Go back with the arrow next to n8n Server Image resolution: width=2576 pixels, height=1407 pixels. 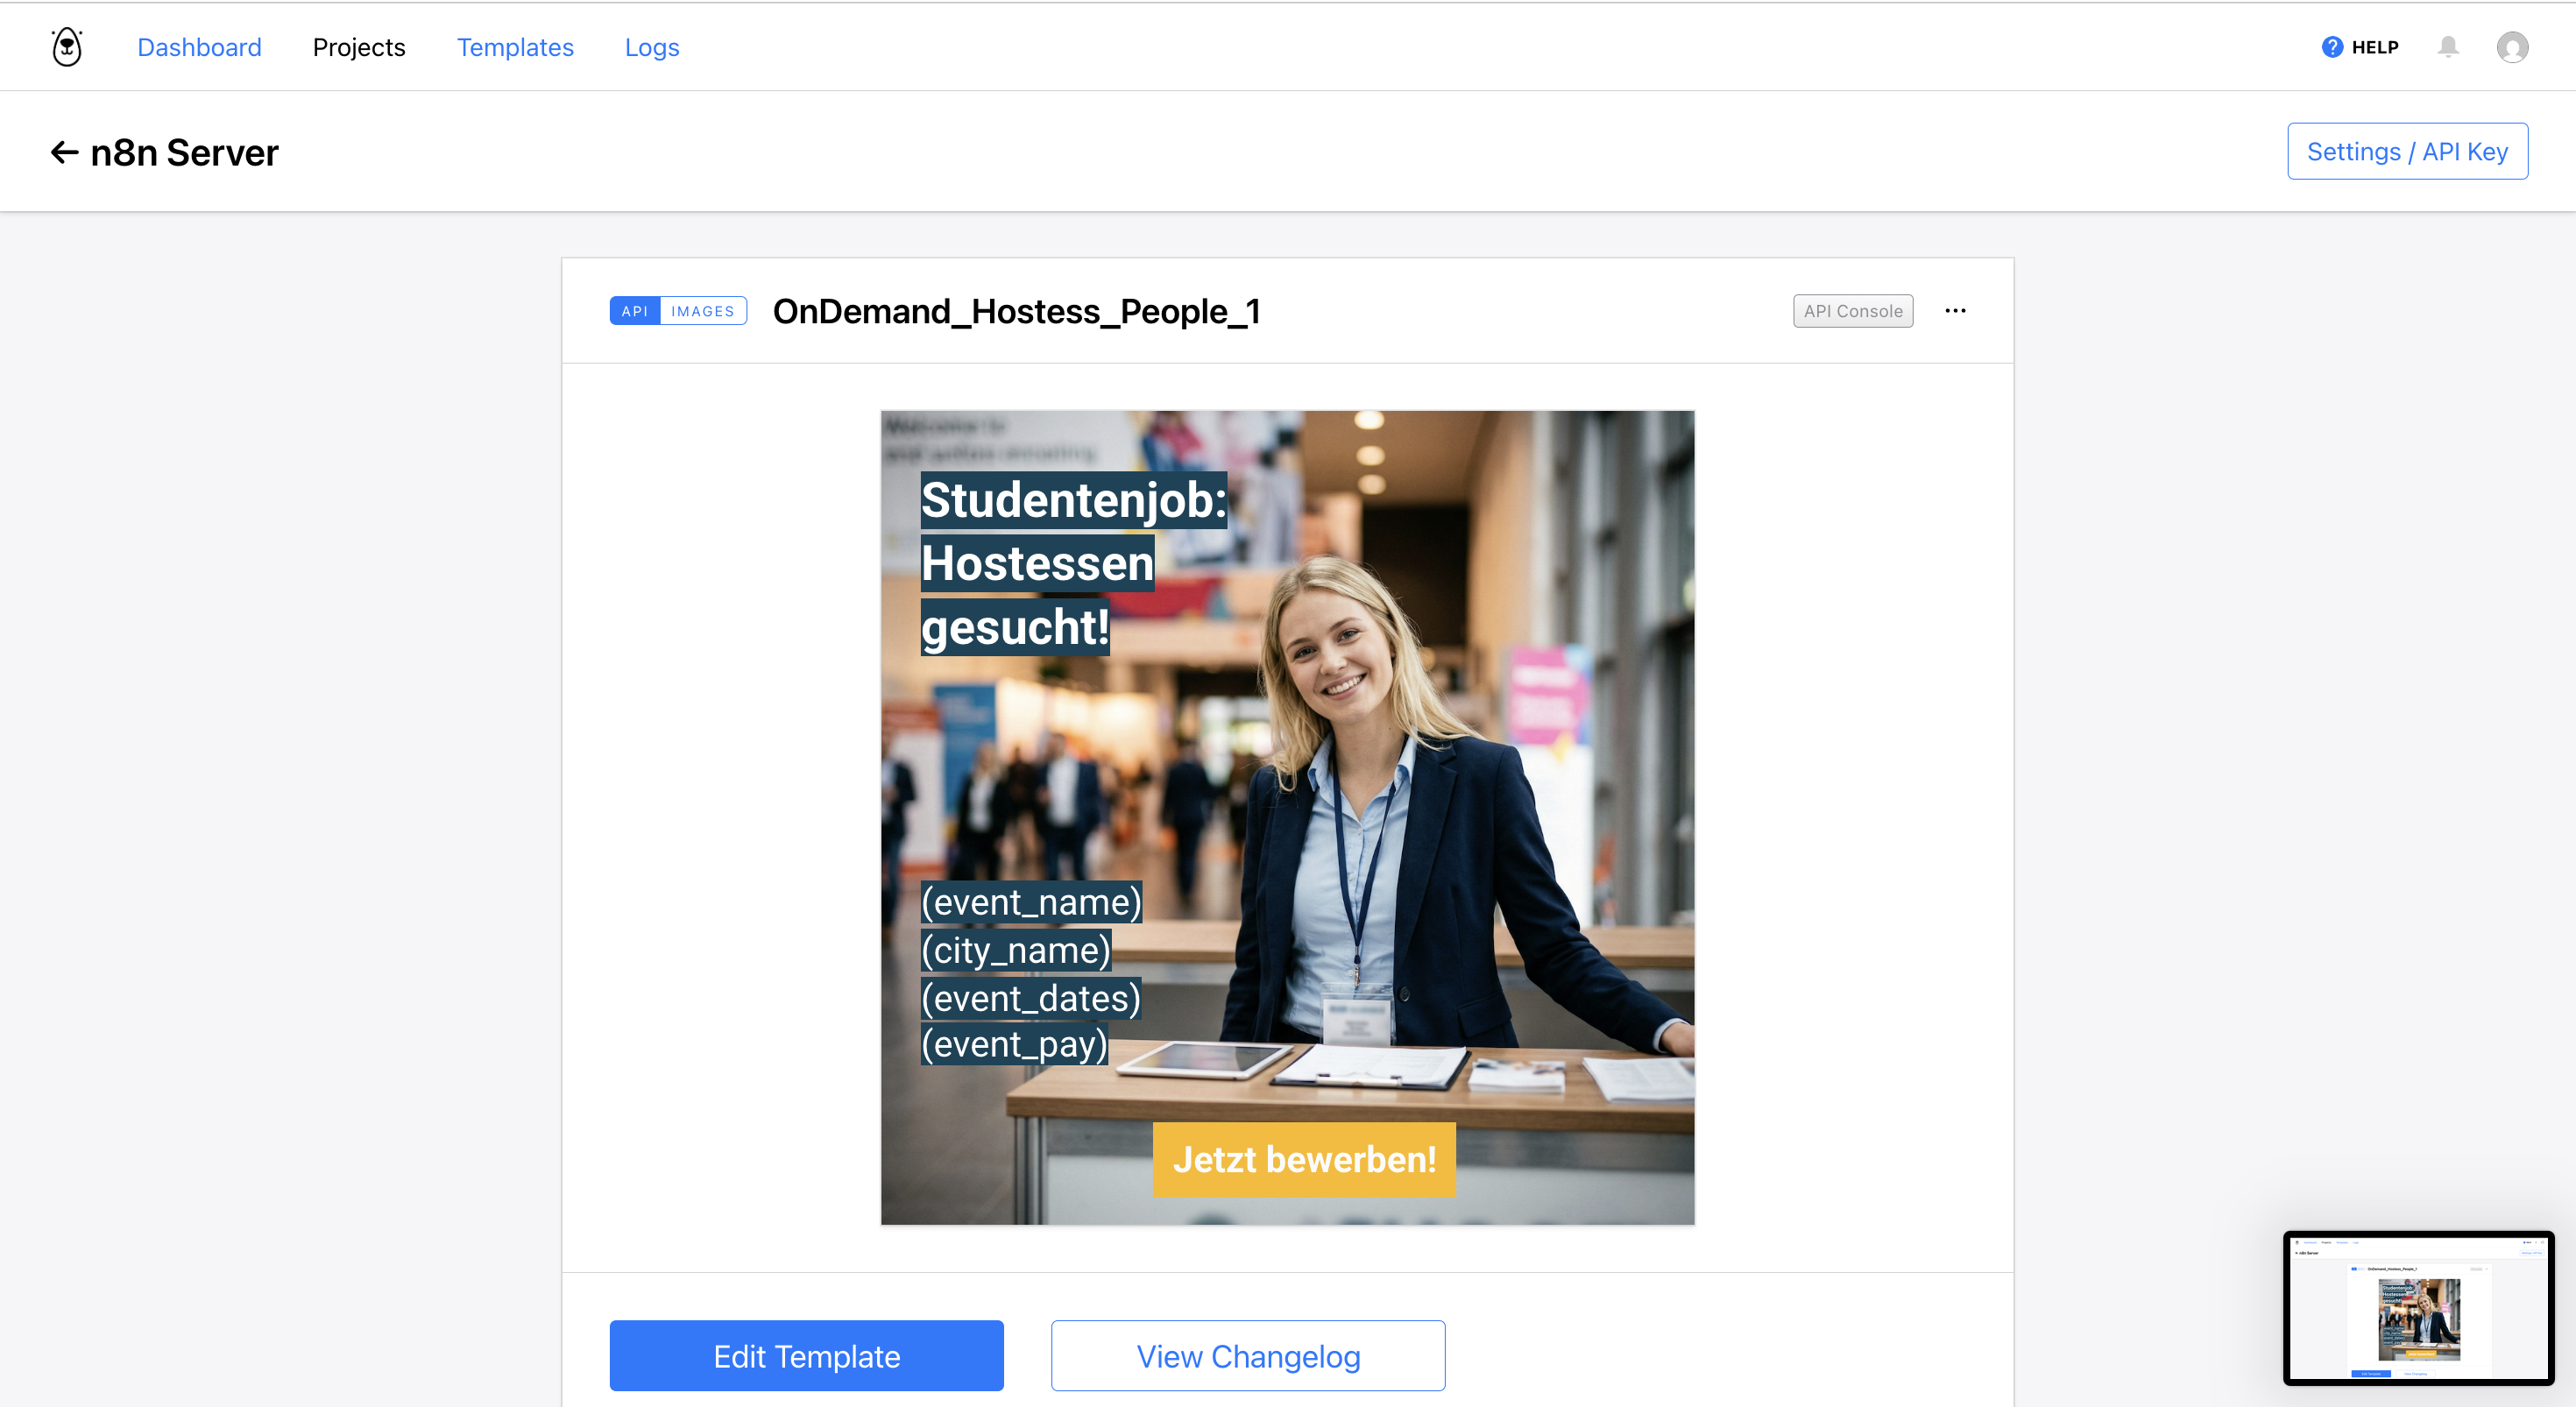coord(63,152)
